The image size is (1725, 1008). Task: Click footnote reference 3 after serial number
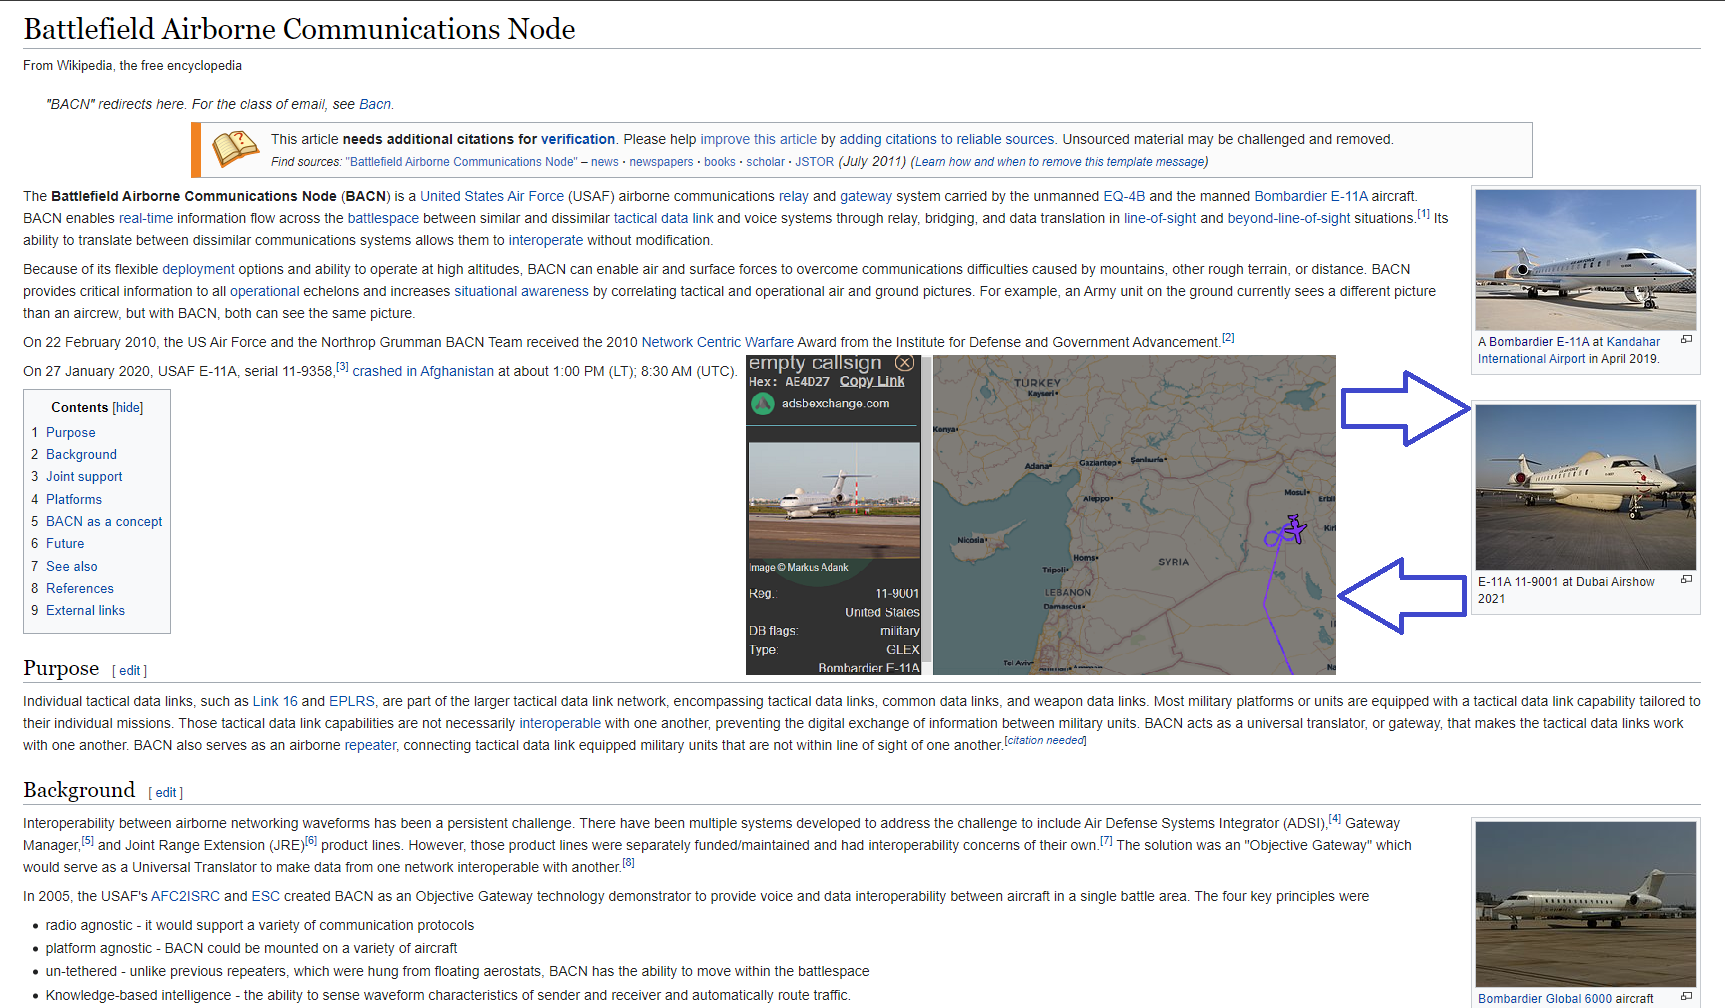click(342, 367)
